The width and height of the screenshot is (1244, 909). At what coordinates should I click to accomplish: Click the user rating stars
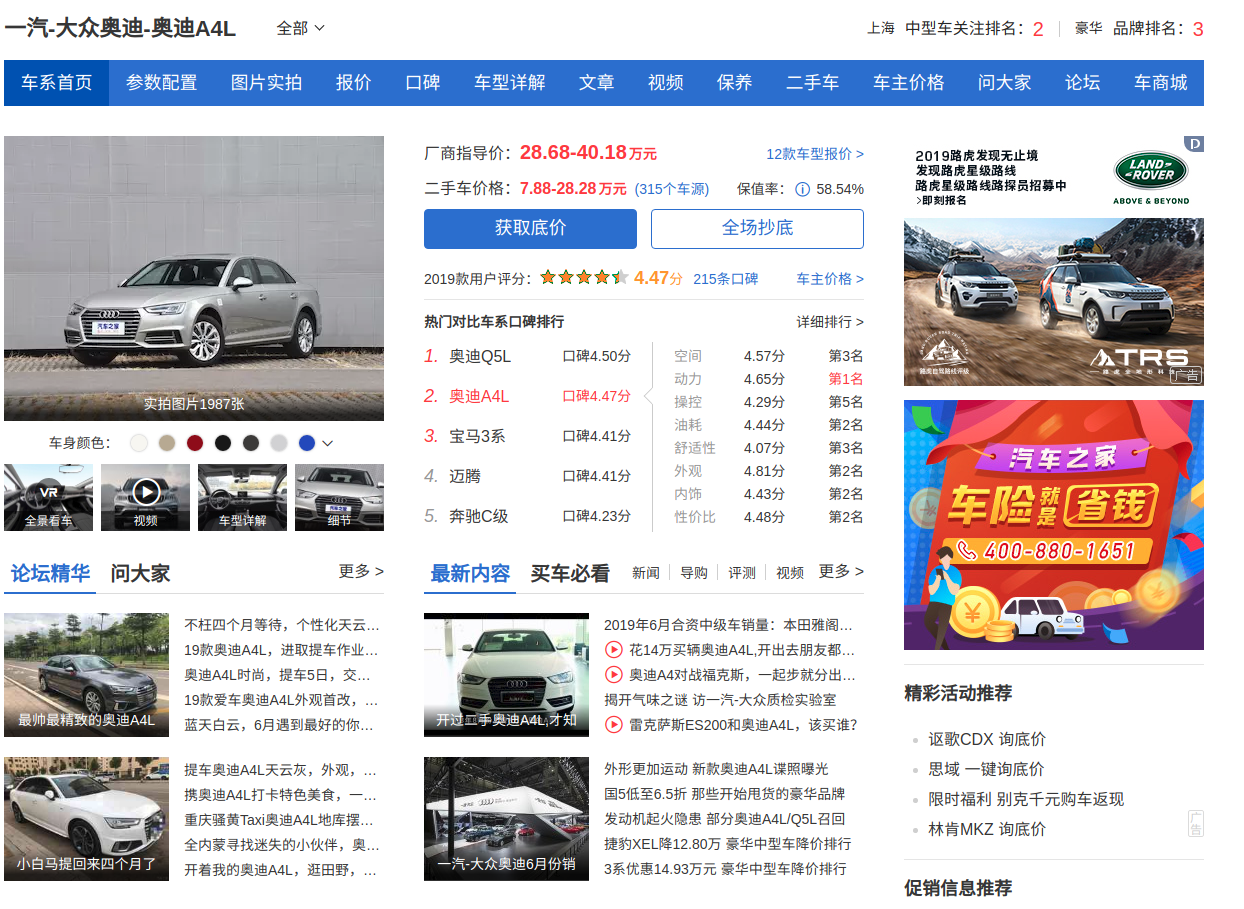tap(584, 278)
